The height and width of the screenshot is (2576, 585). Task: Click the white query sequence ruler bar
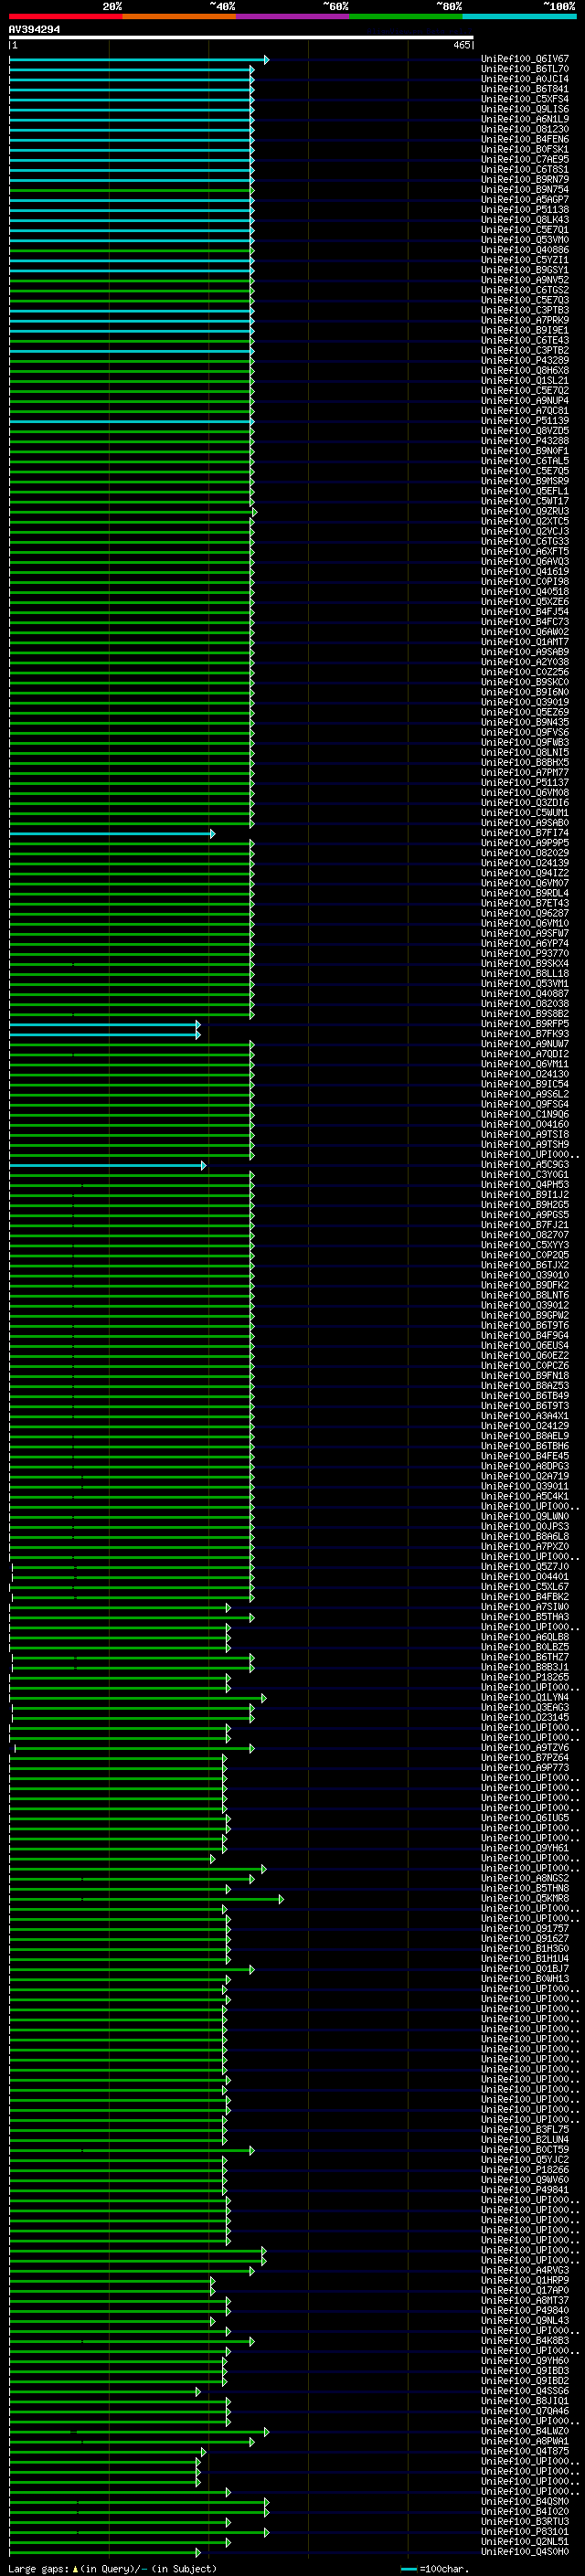(241, 38)
